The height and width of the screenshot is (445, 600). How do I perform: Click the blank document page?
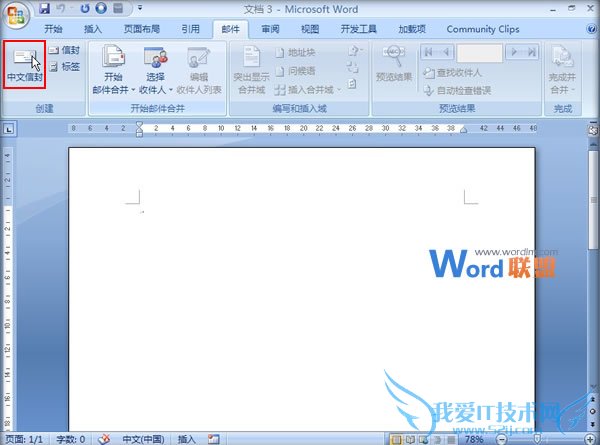(302, 289)
